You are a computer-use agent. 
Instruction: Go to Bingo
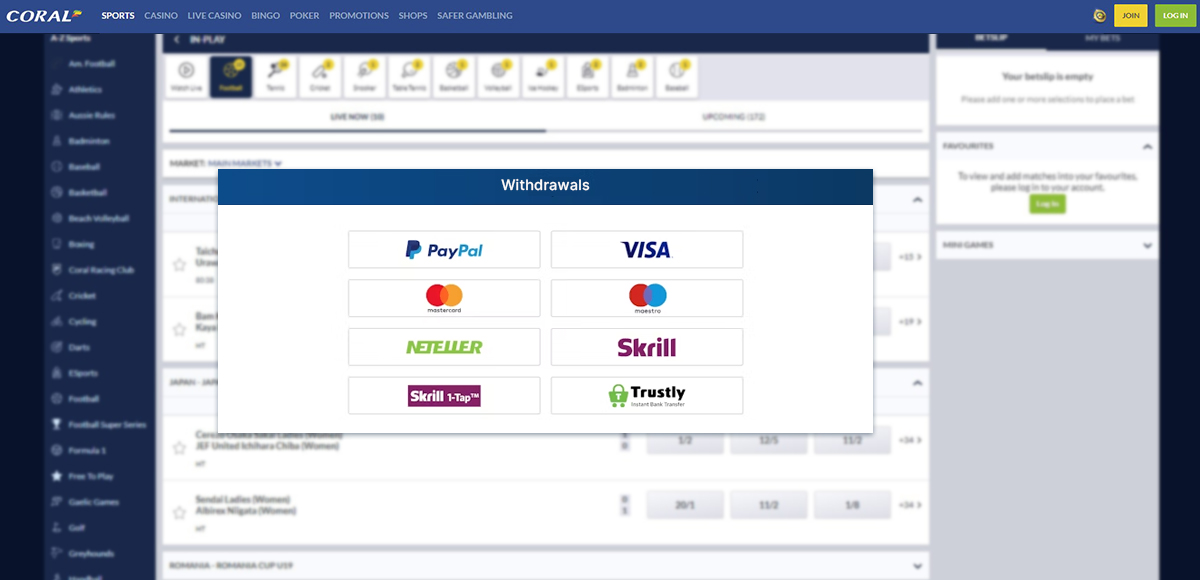coord(266,16)
